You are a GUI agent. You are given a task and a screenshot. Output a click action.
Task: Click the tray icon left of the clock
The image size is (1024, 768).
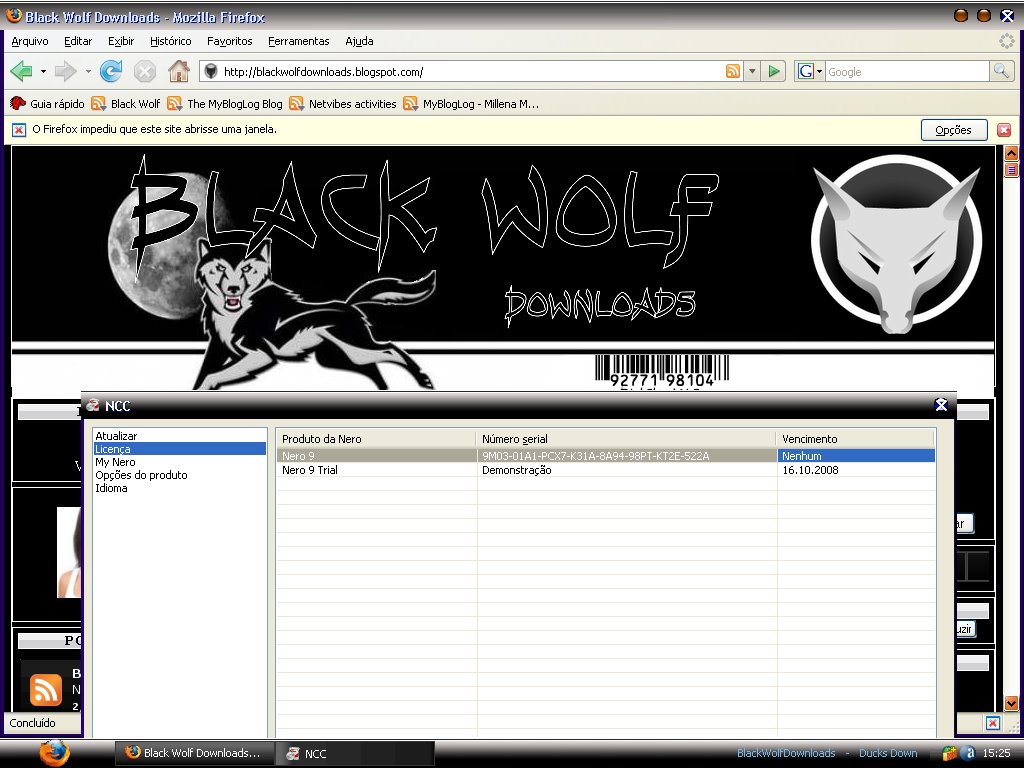[x=969, y=753]
